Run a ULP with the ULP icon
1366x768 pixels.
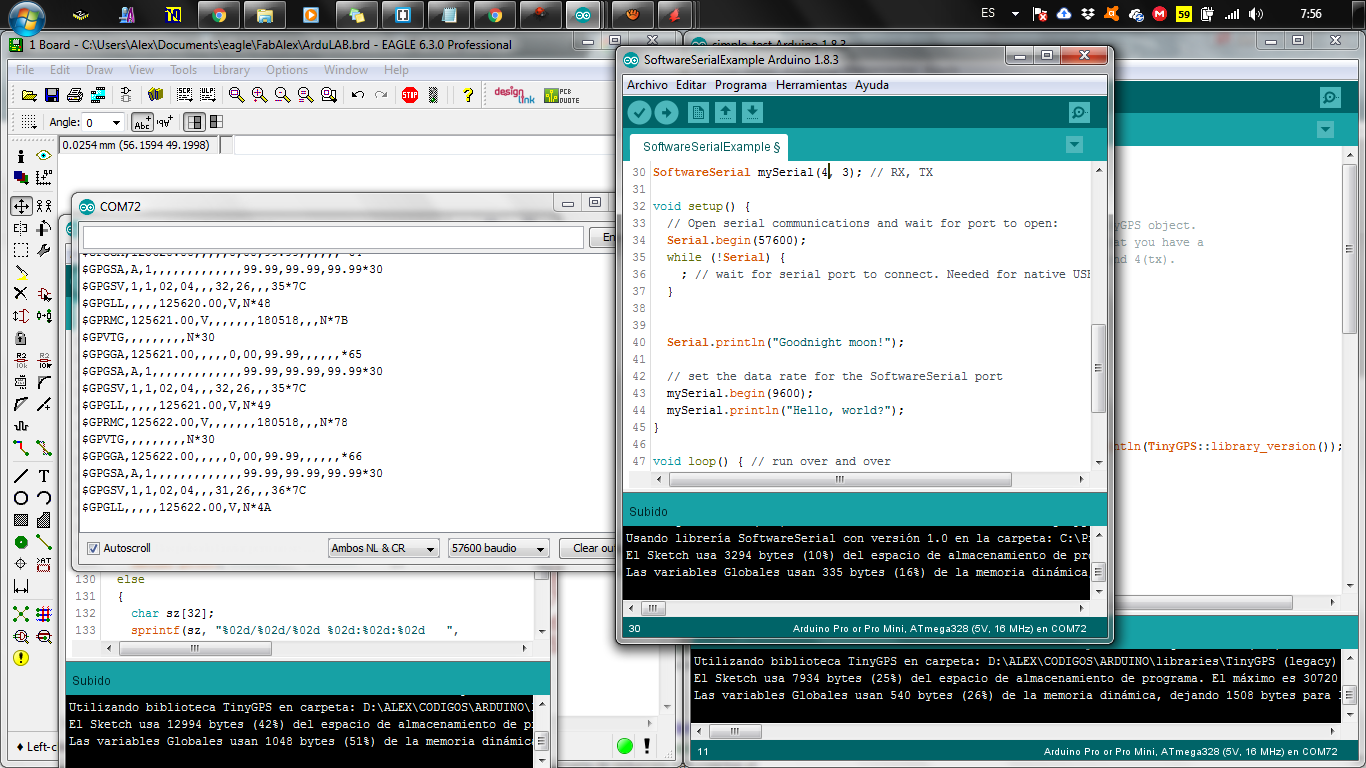coord(207,95)
